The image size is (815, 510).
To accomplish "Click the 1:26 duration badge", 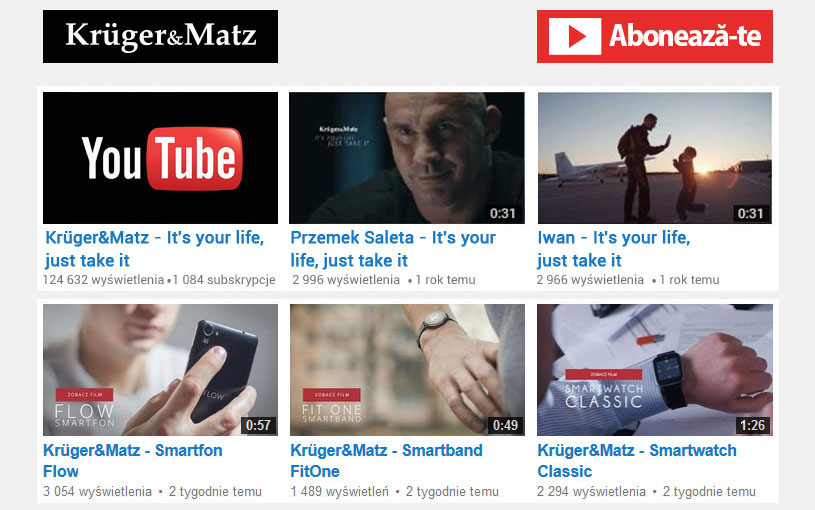I will pyautogui.click(x=752, y=425).
